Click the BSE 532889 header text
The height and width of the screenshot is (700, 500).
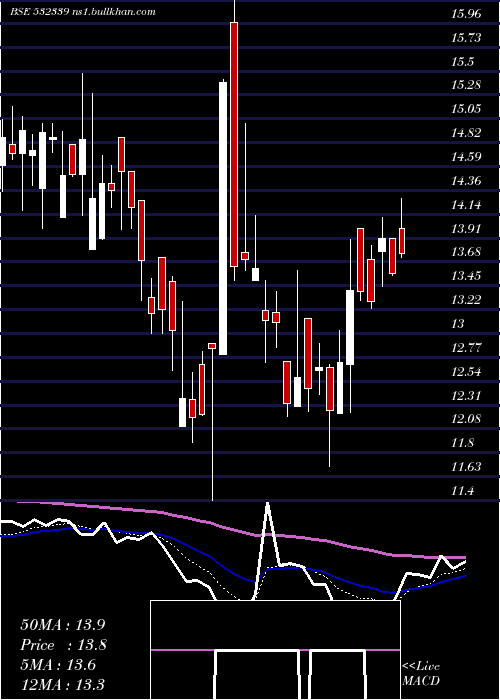[x=83, y=12]
